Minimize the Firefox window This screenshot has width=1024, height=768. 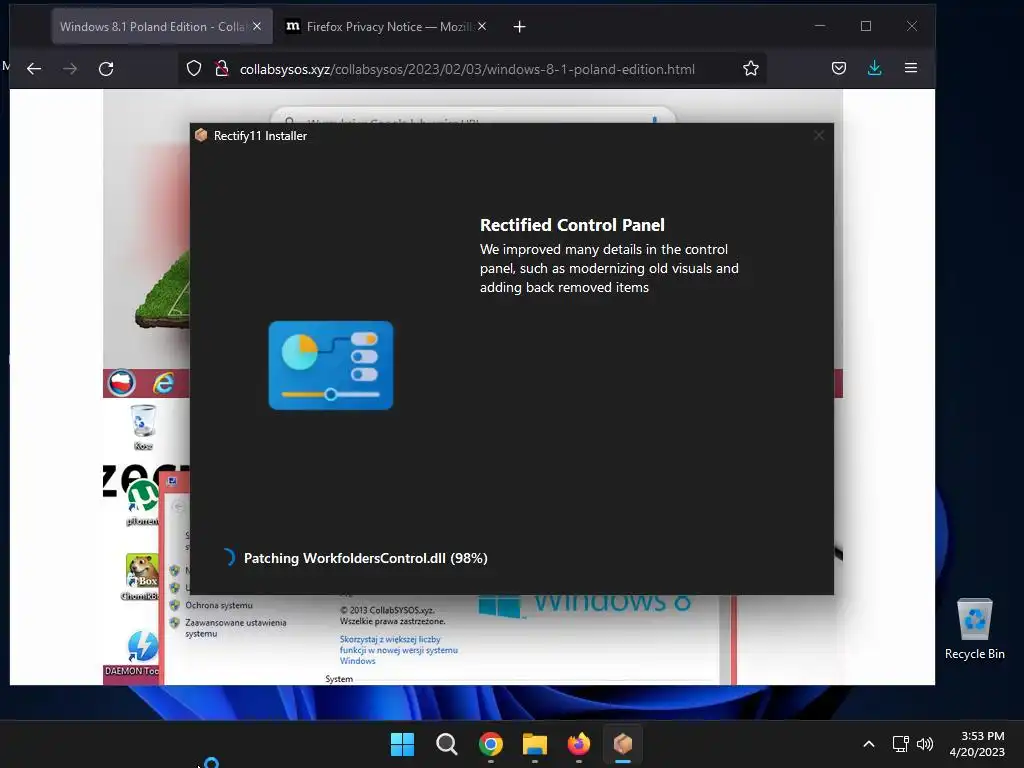pyautogui.click(x=820, y=26)
